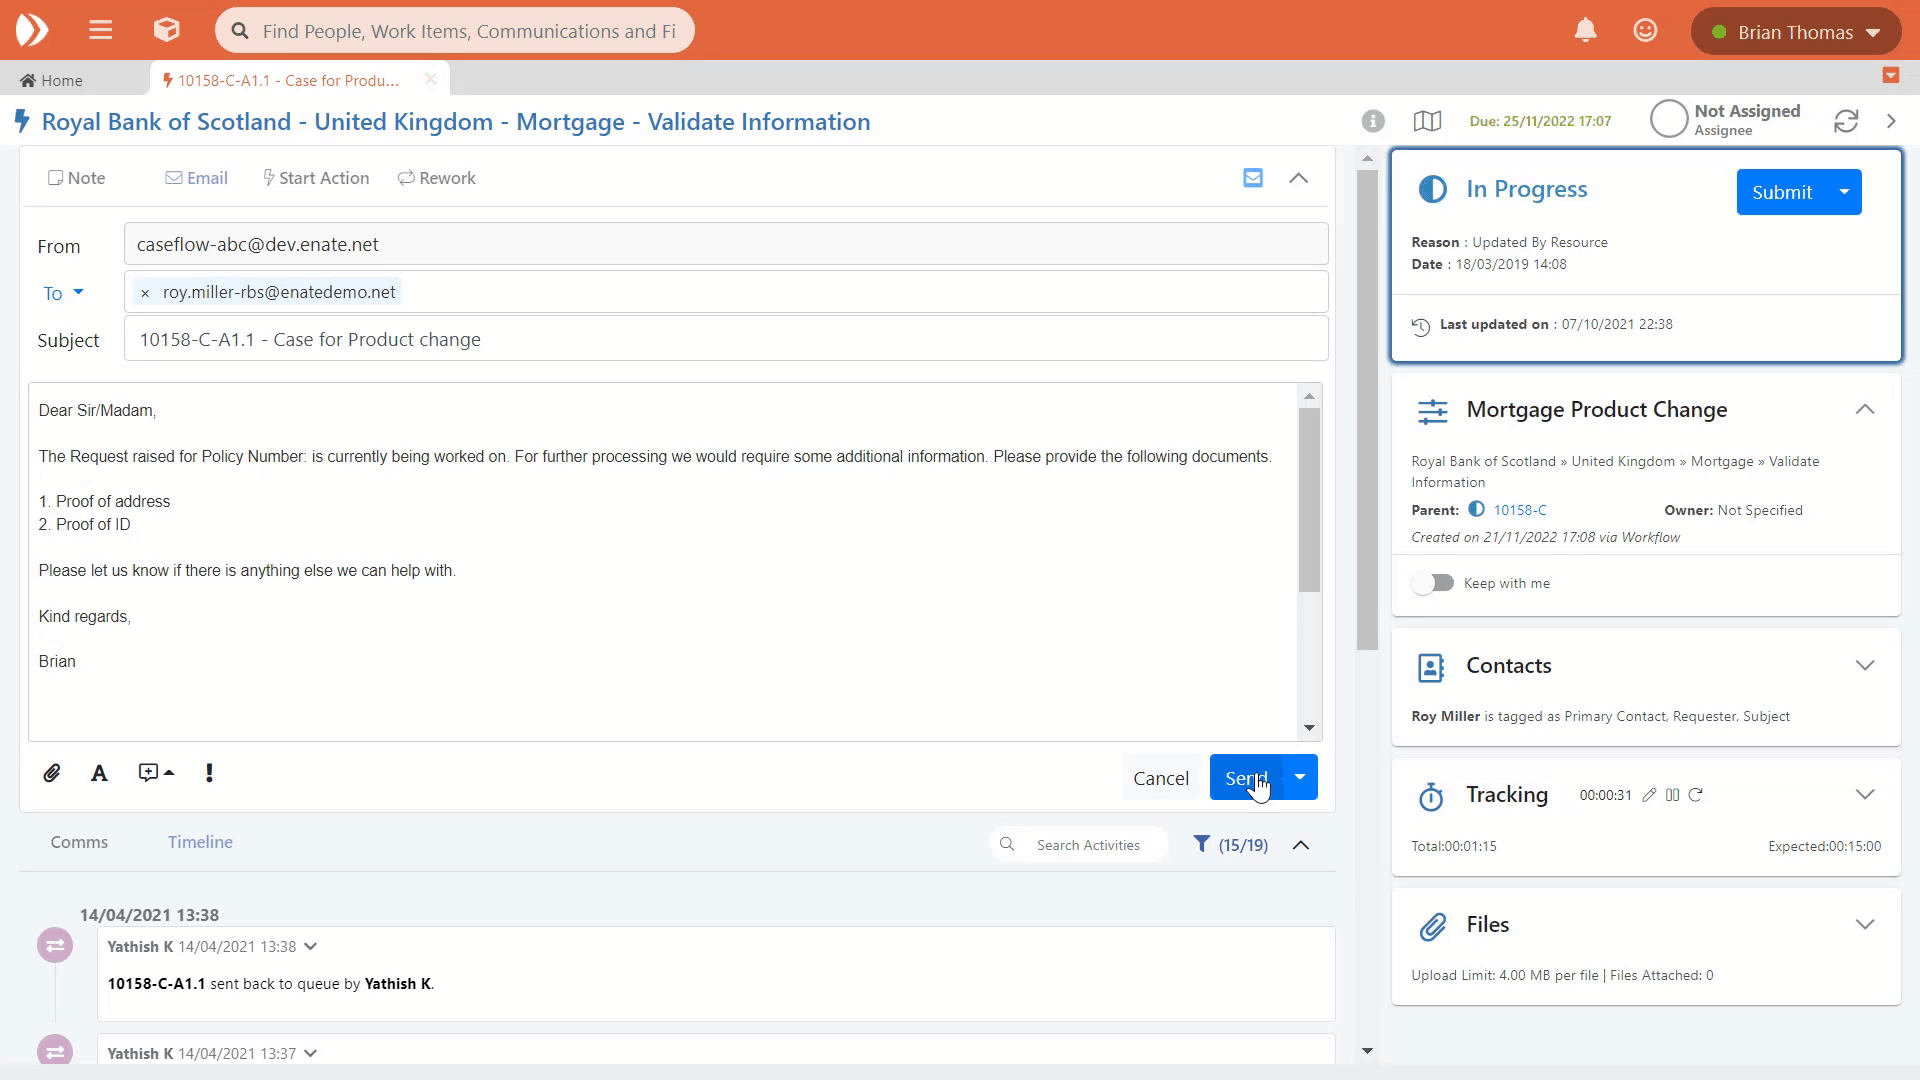Click the attach file paperclip icon
Viewport: 1920px width, 1080px height.
(x=52, y=773)
